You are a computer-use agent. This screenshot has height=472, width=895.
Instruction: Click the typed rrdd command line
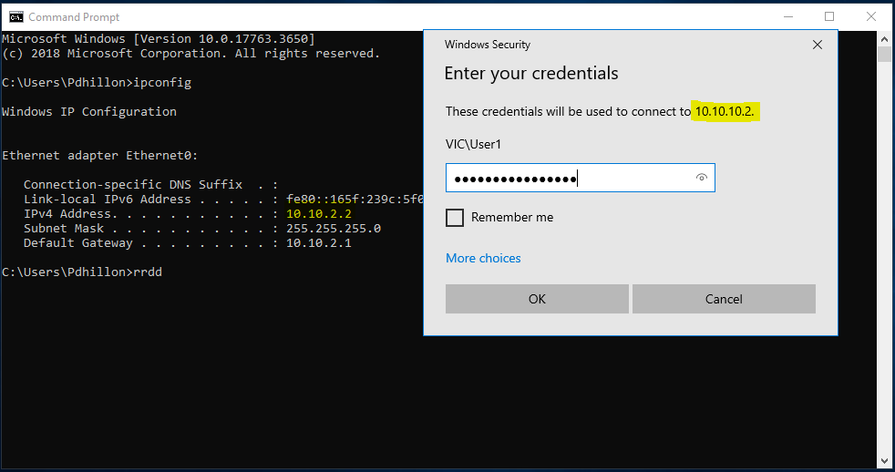tap(82, 272)
